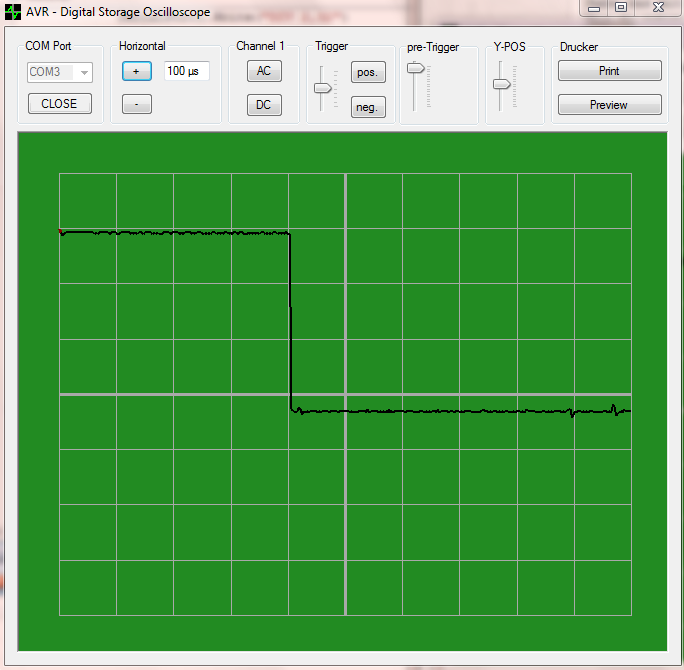Viewport: 684px width, 670px height.
Task: Set trigger to neg. edge
Action: tap(368, 107)
